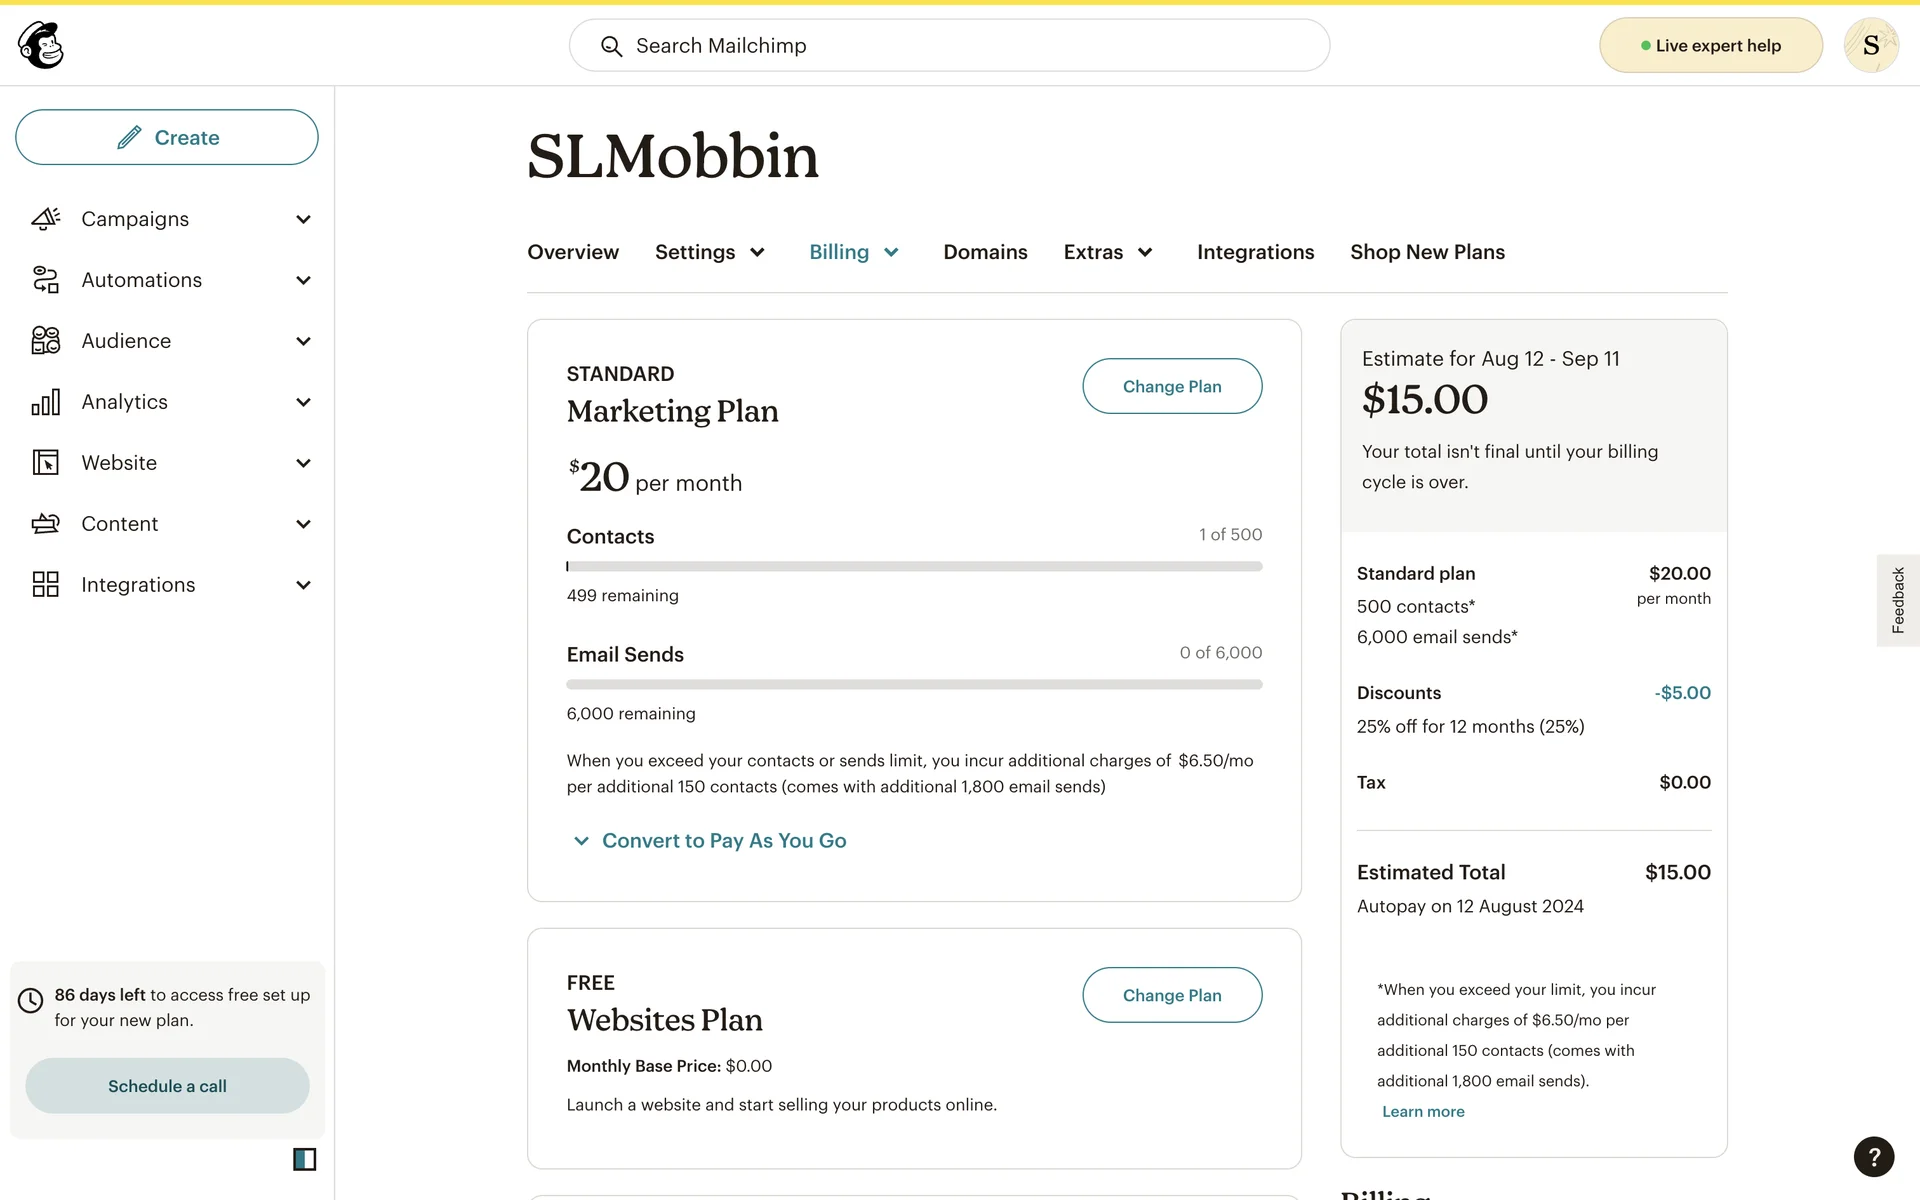Expand Convert to Pay As You Go
The height and width of the screenshot is (1200, 1920).
pyautogui.click(x=723, y=841)
